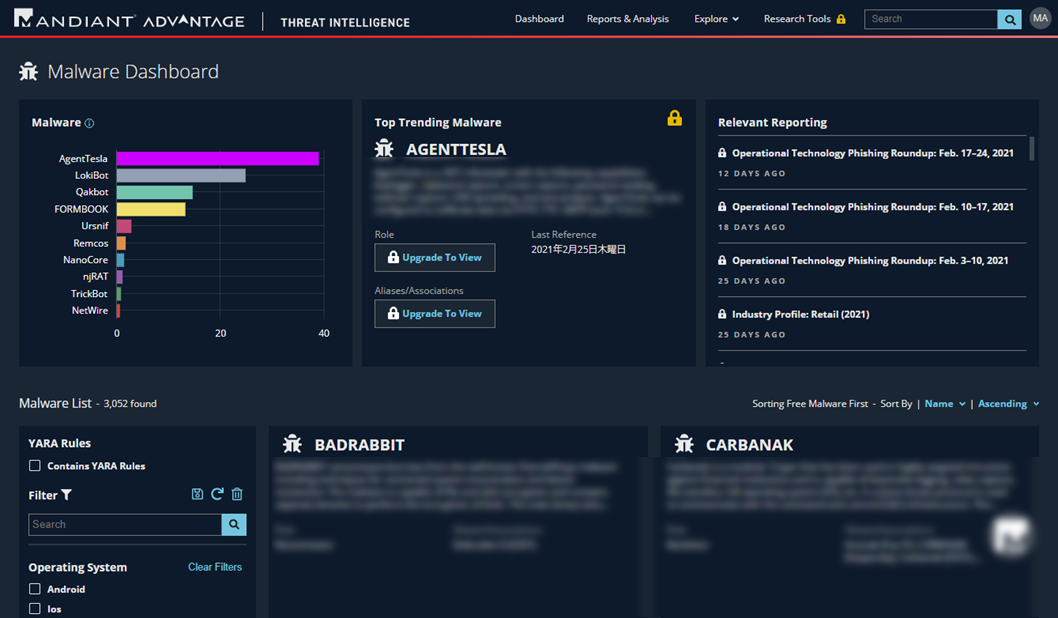
Task: Click the save filter icon
Action: coord(197,494)
